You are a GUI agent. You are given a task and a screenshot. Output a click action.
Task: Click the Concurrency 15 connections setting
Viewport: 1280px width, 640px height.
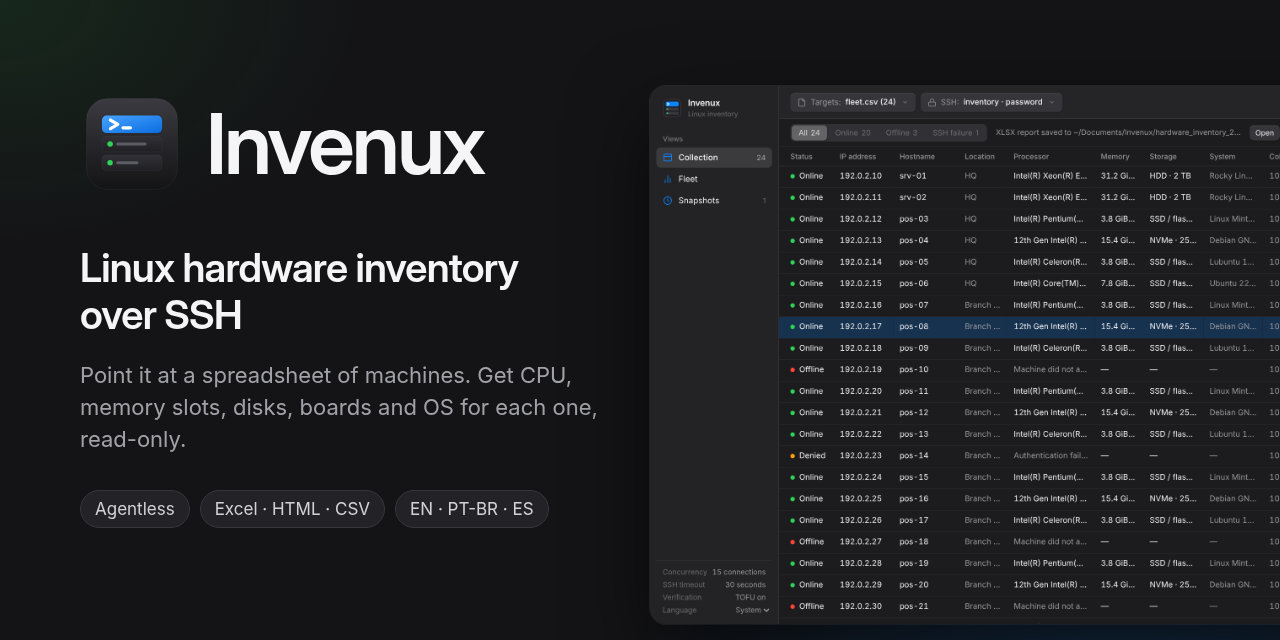(x=714, y=572)
